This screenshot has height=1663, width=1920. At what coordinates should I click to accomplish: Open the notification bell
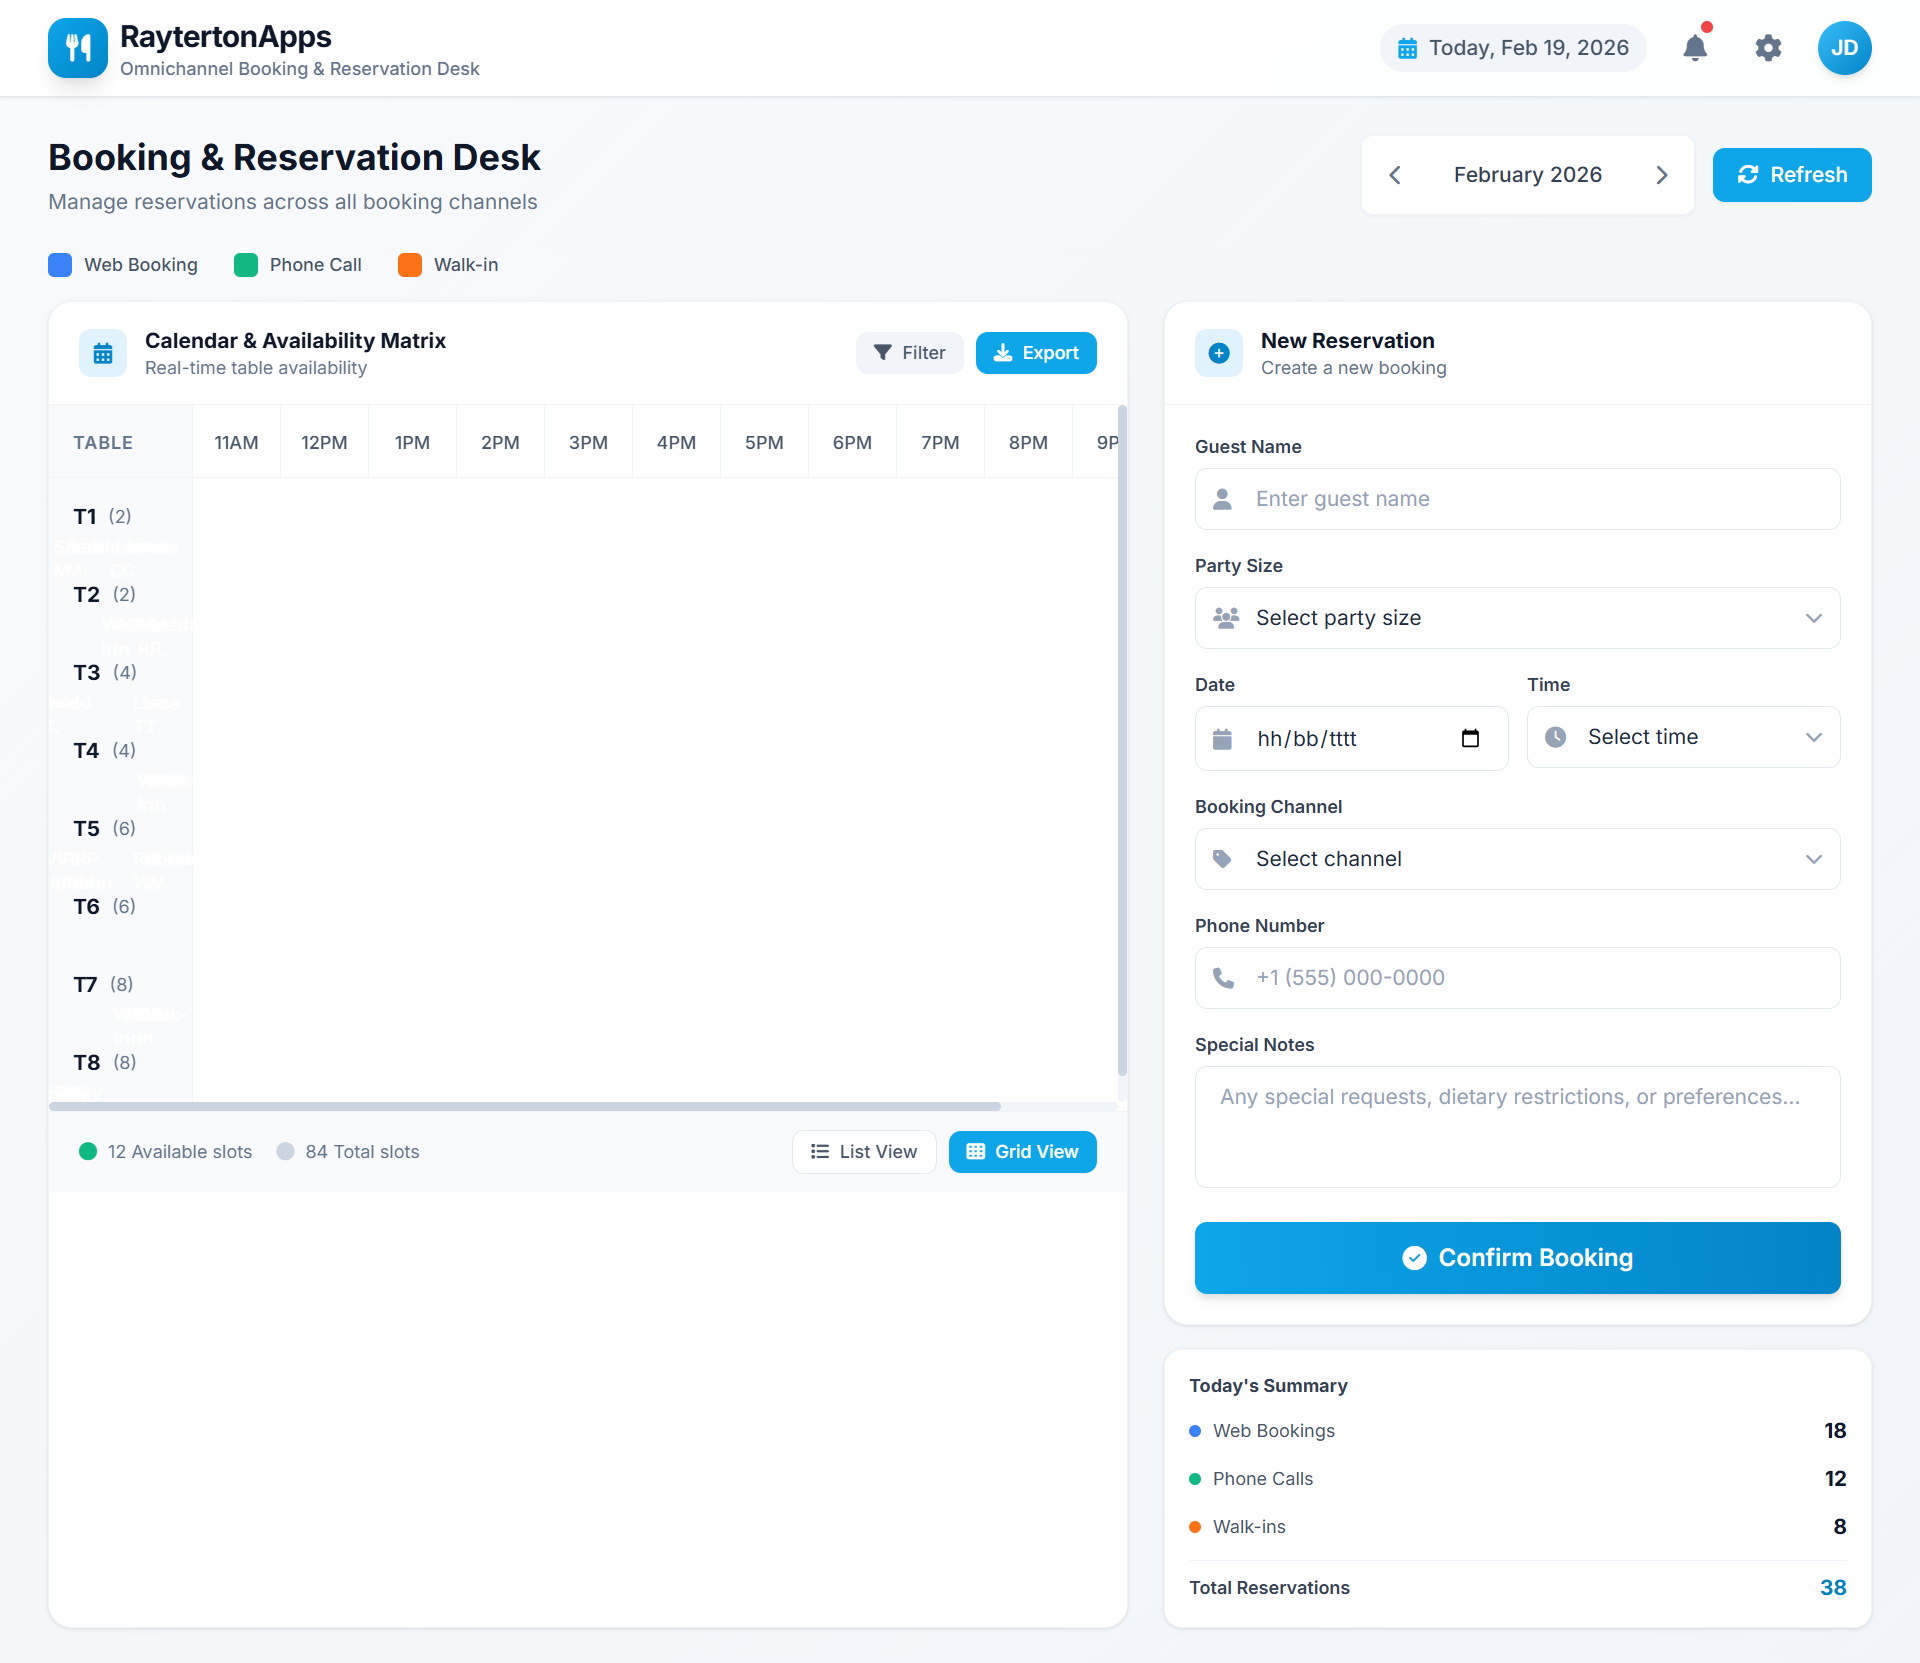(x=1694, y=48)
